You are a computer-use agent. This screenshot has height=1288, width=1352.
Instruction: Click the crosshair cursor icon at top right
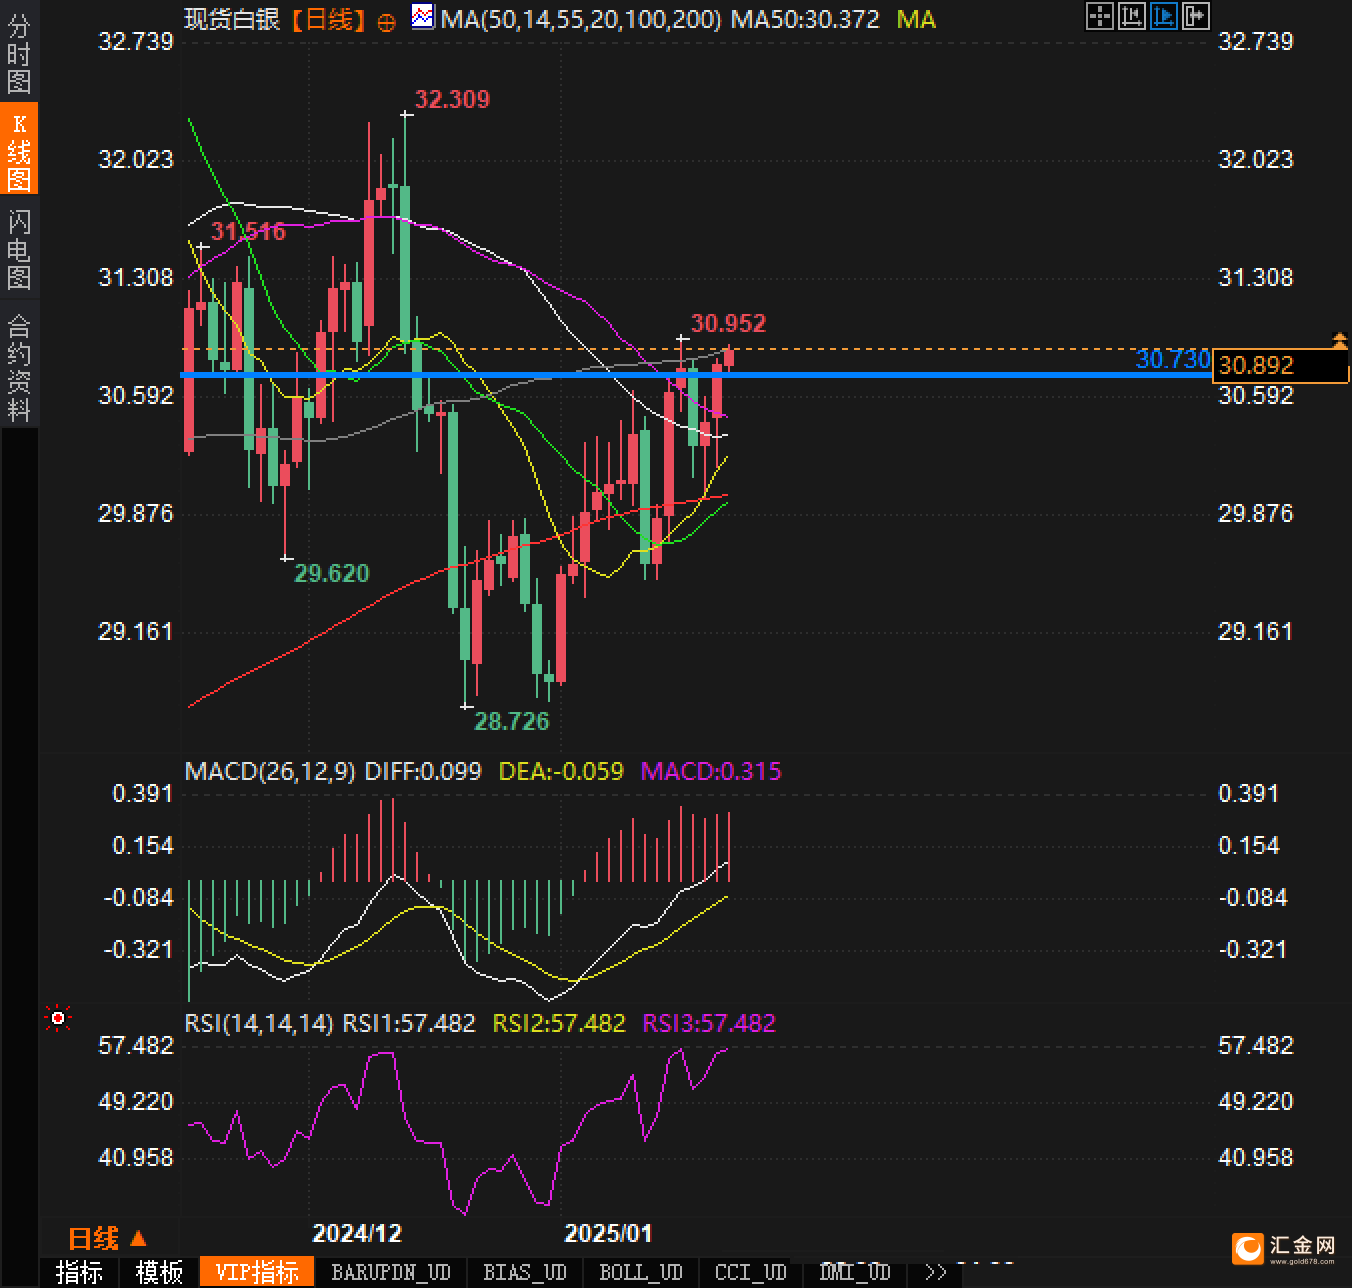[1100, 16]
